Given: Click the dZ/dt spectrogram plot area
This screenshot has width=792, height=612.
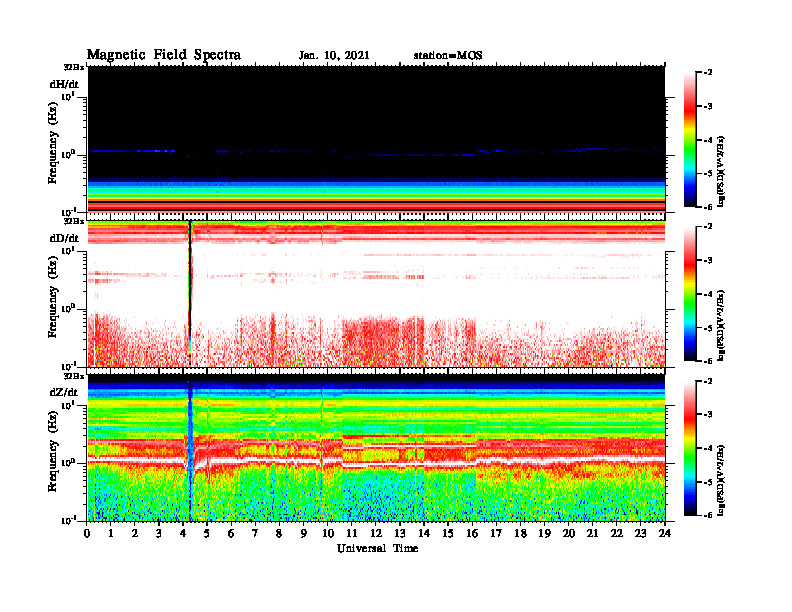Looking at the screenshot, I should pos(376,448).
